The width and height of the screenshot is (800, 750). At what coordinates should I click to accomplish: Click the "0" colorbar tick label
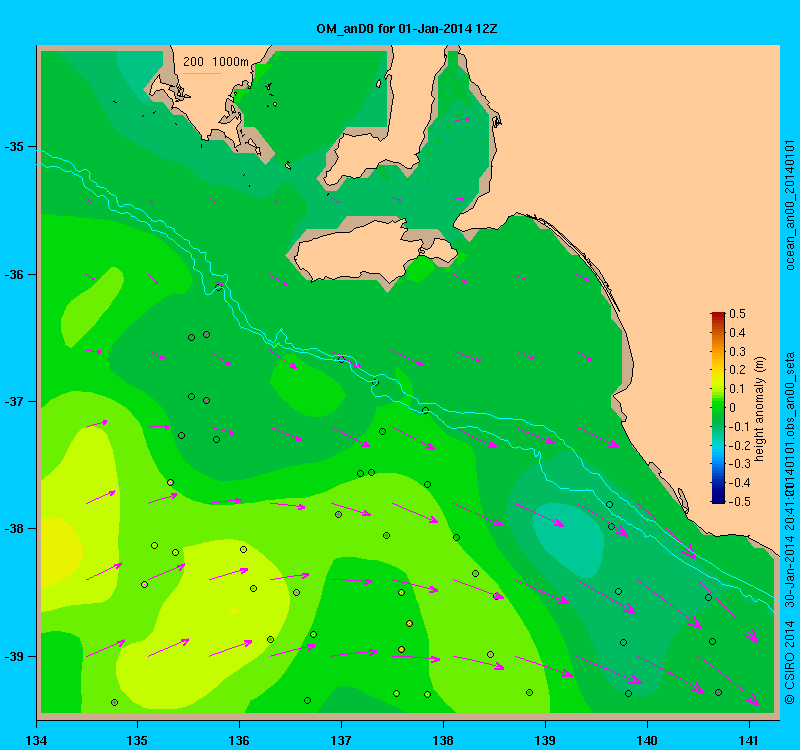(733, 408)
